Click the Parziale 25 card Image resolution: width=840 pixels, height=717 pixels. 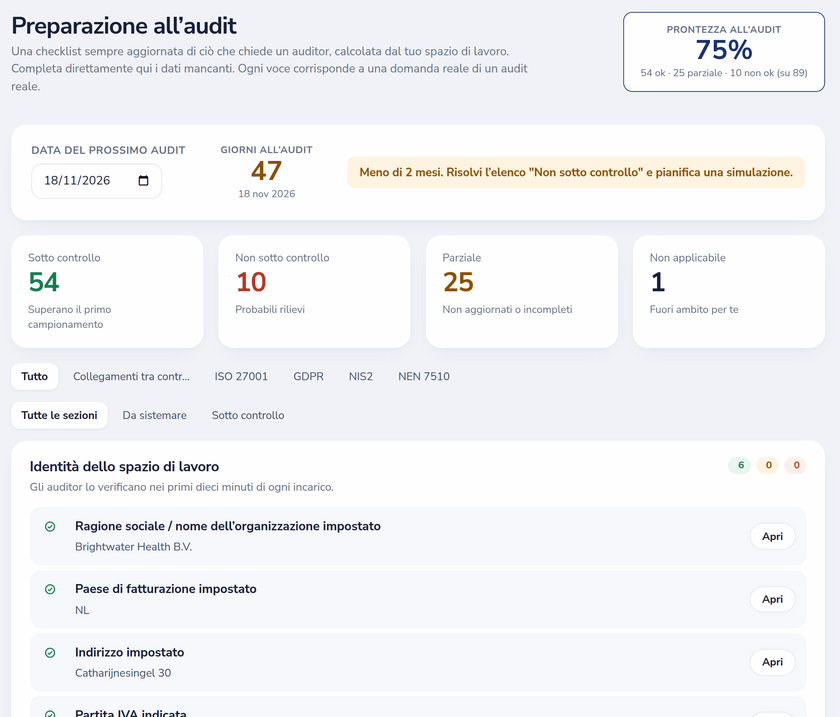(522, 292)
